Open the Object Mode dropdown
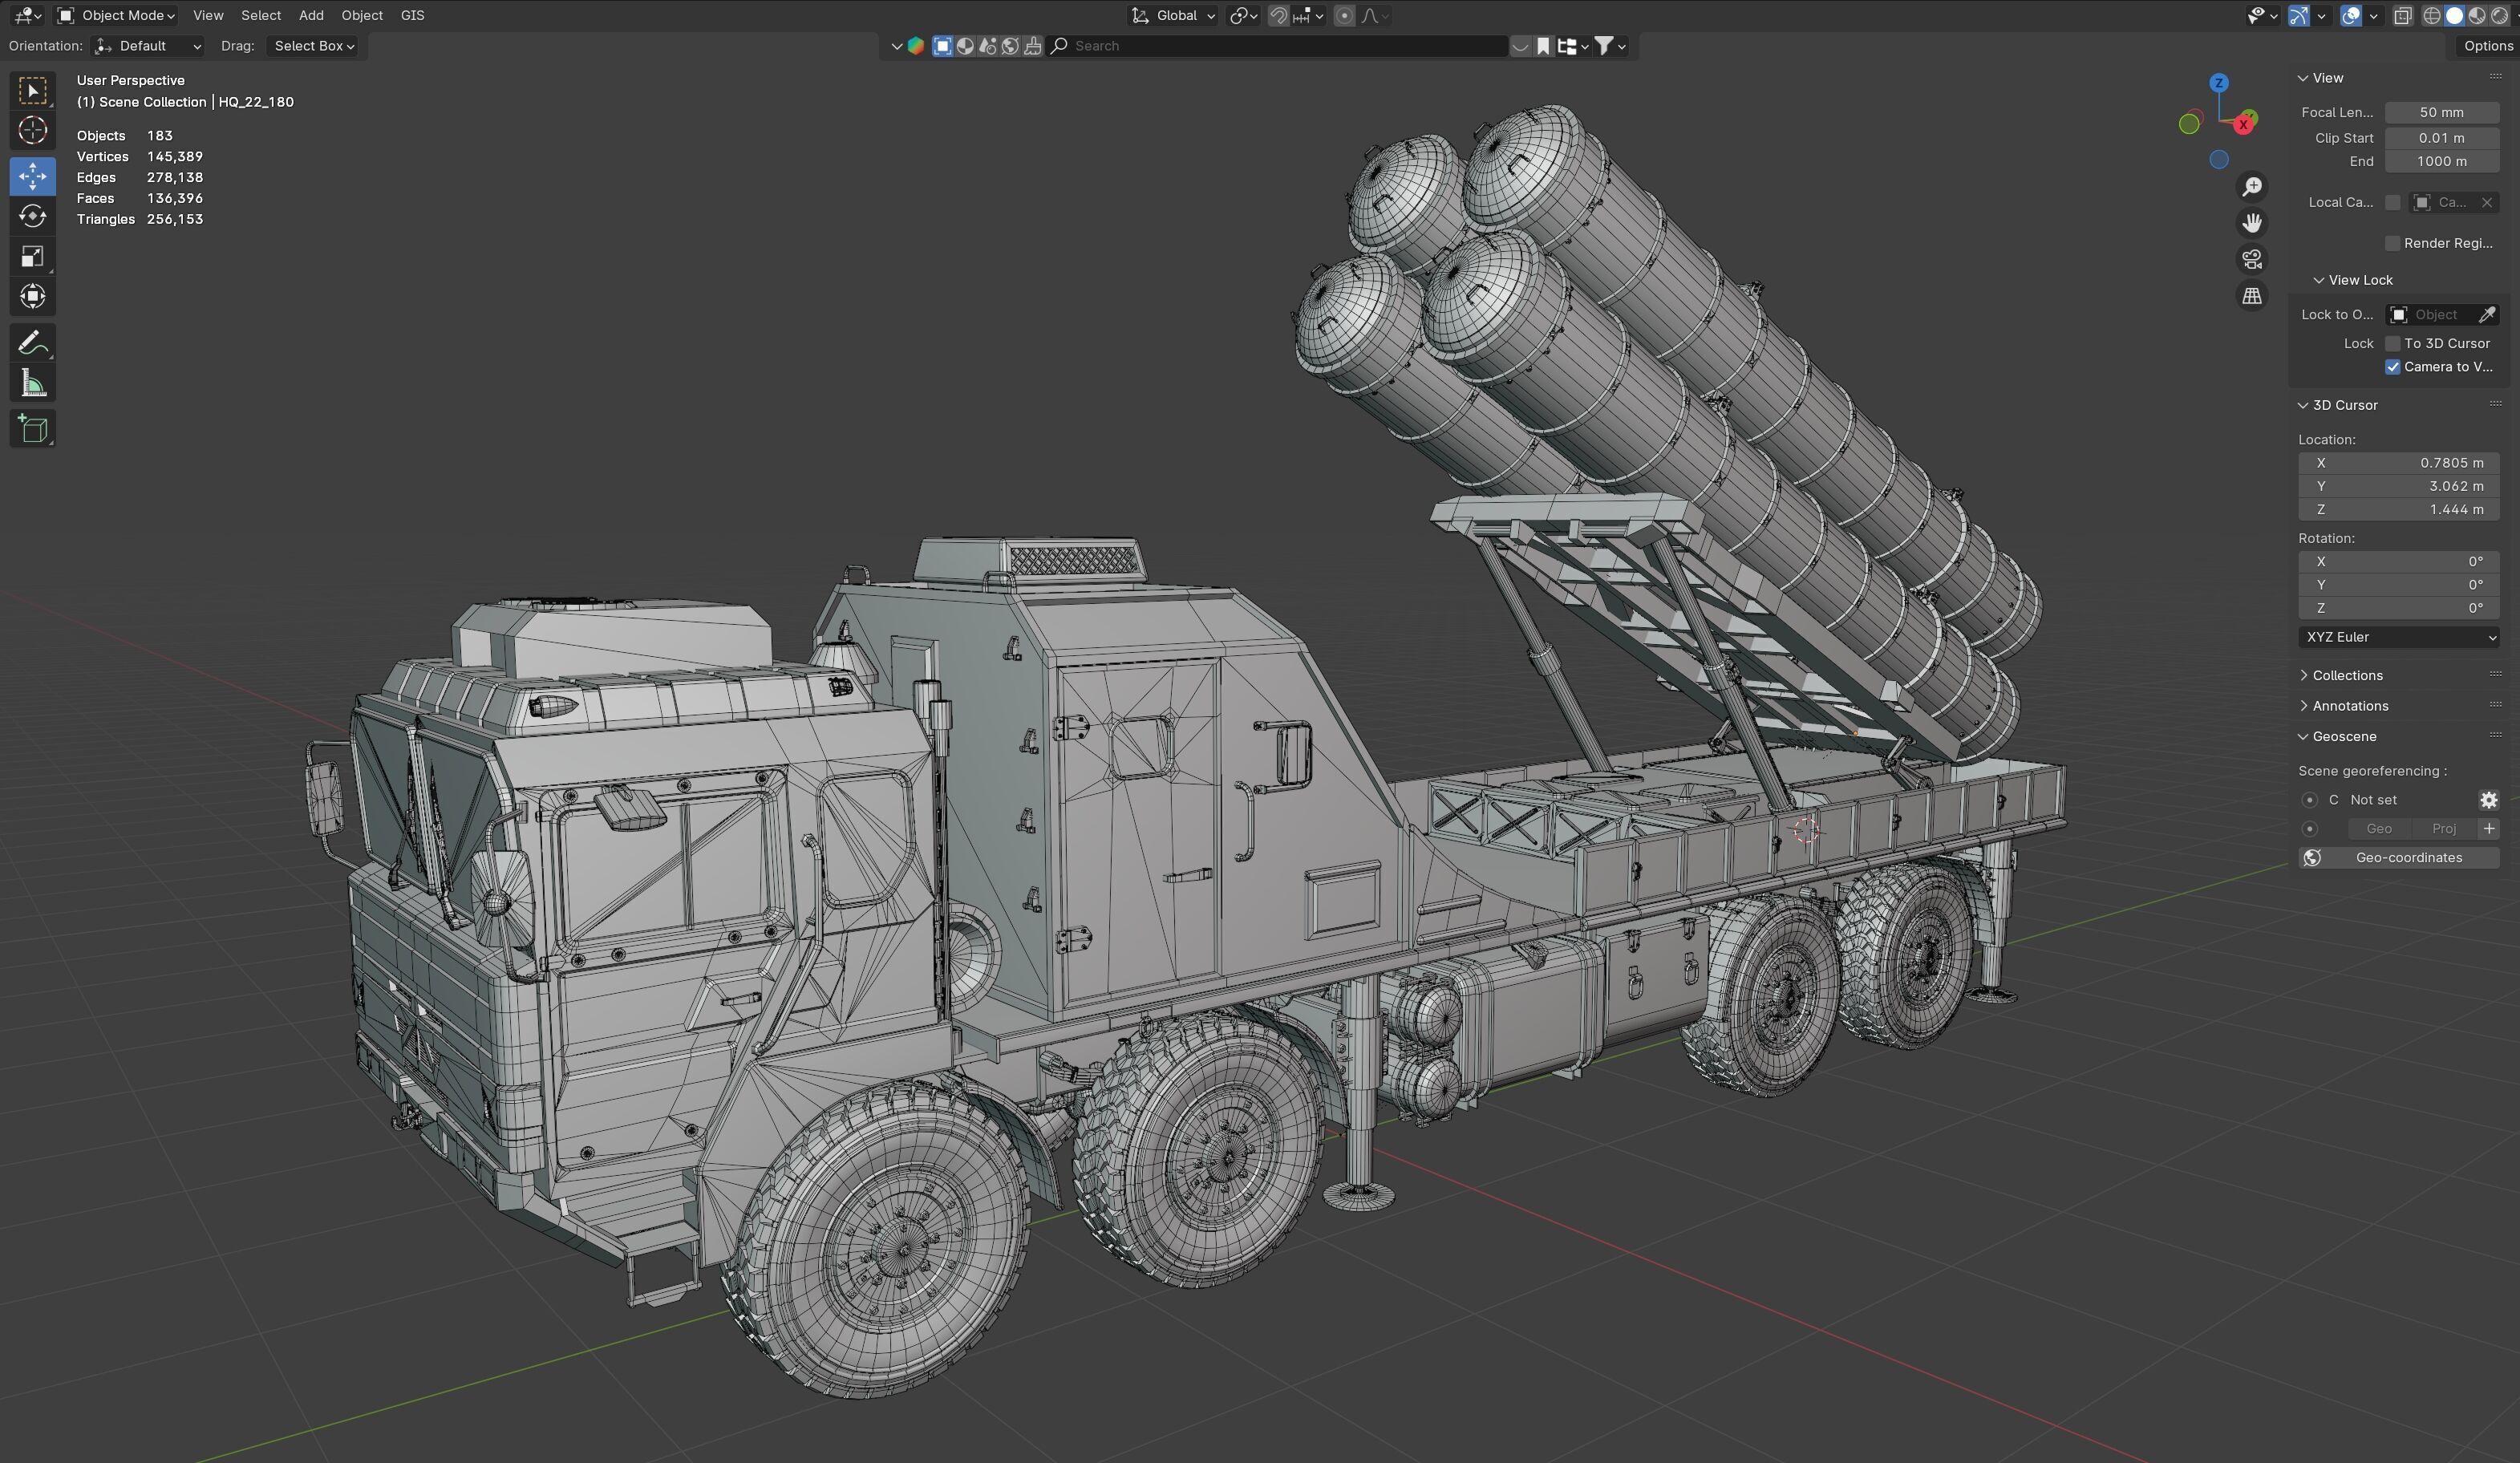This screenshot has width=2520, height=1463. click(x=116, y=15)
